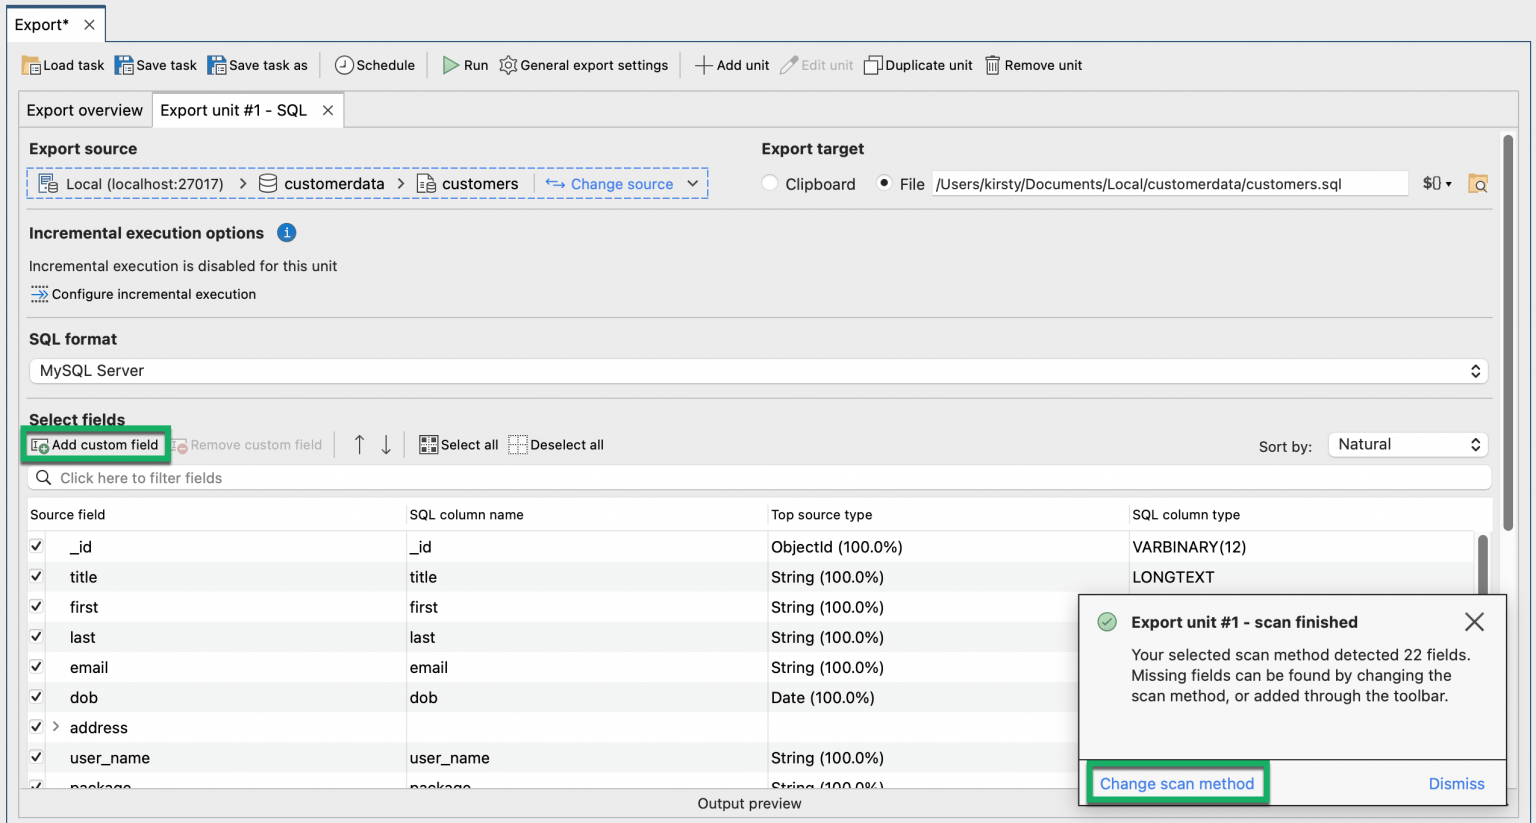Uncheck the email field checkbox
This screenshot has width=1536, height=823.
click(x=37, y=667)
